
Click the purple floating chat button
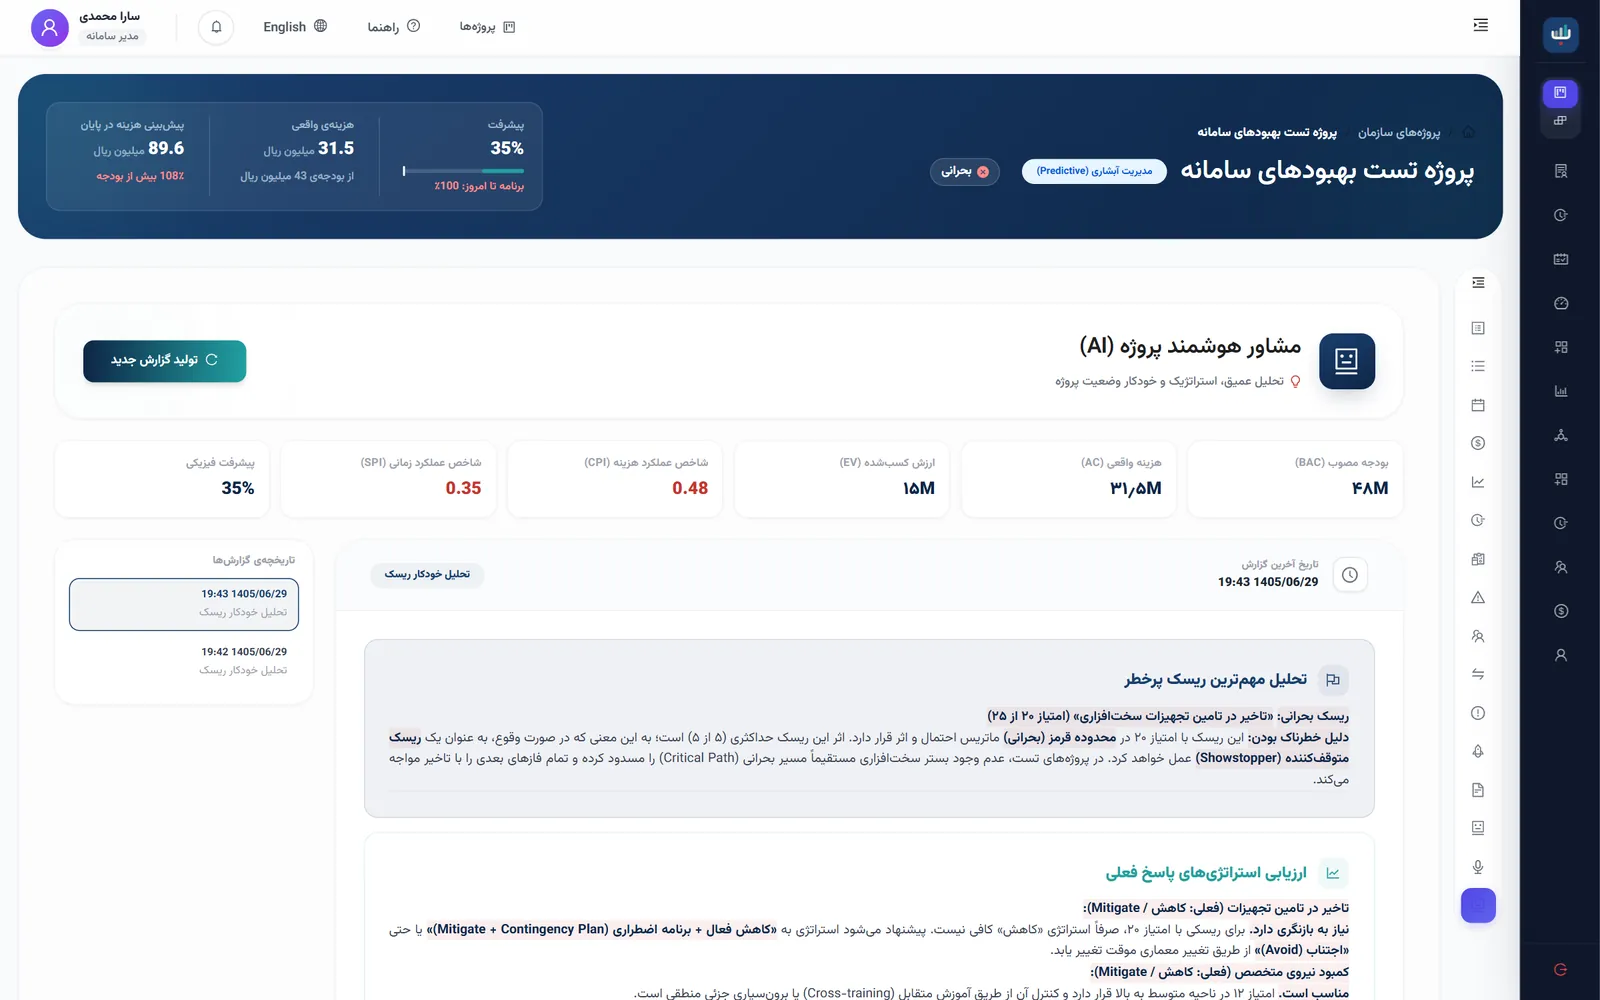click(1478, 905)
